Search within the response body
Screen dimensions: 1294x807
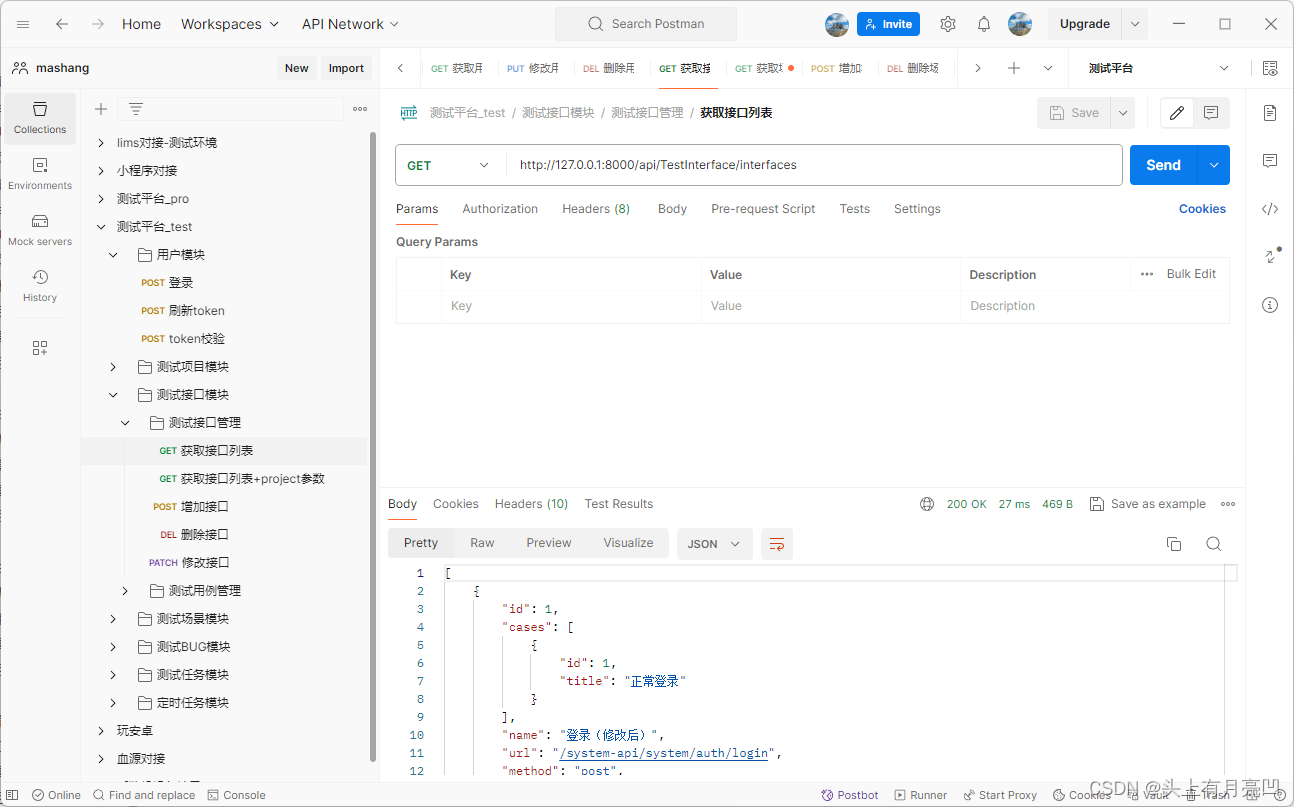tap(1213, 544)
